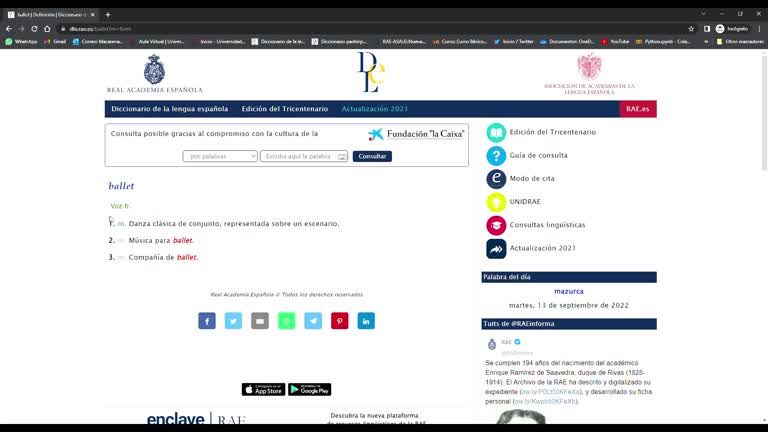Switch to Actualización 2021 tab
This screenshot has width=768, height=432.
coord(375,109)
